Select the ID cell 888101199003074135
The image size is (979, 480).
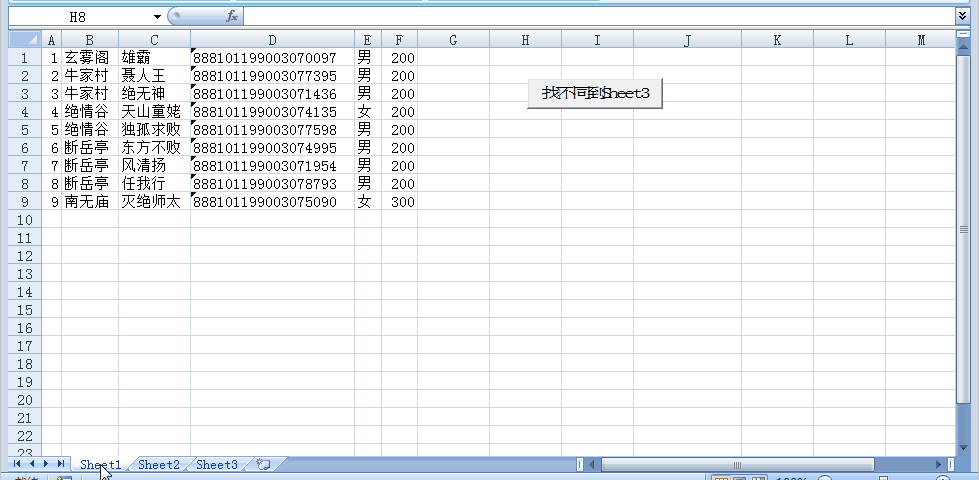(272, 112)
